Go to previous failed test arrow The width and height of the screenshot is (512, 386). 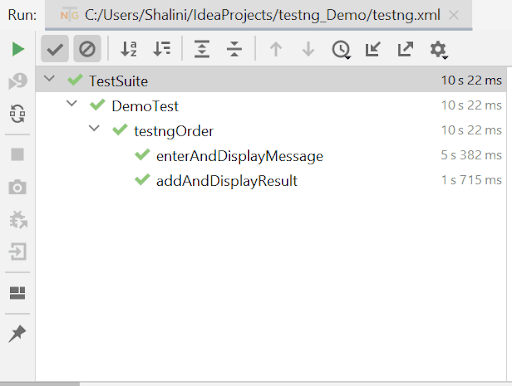point(276,49)
